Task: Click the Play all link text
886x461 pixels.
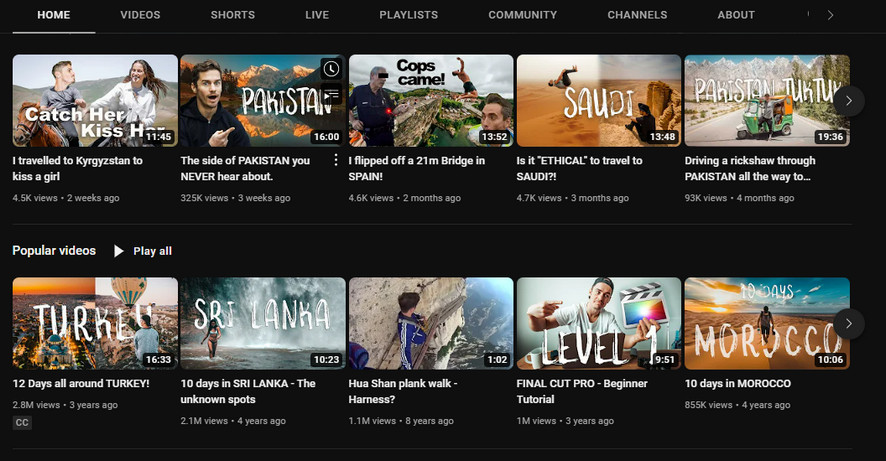Action: [153, 251]
